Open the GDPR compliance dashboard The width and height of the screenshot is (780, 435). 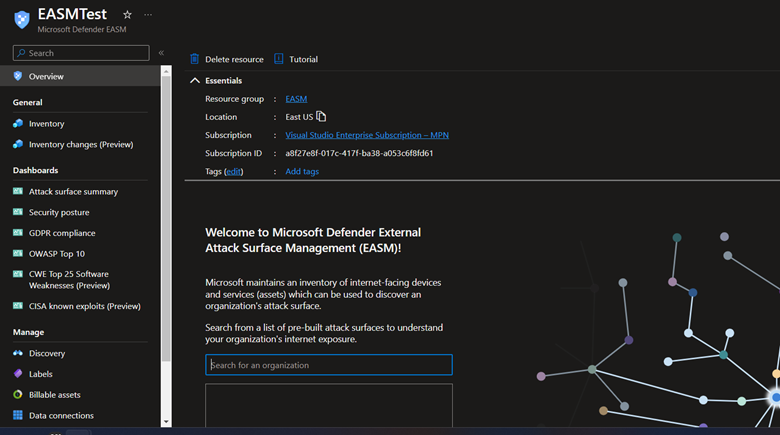(x=62, y=233)
